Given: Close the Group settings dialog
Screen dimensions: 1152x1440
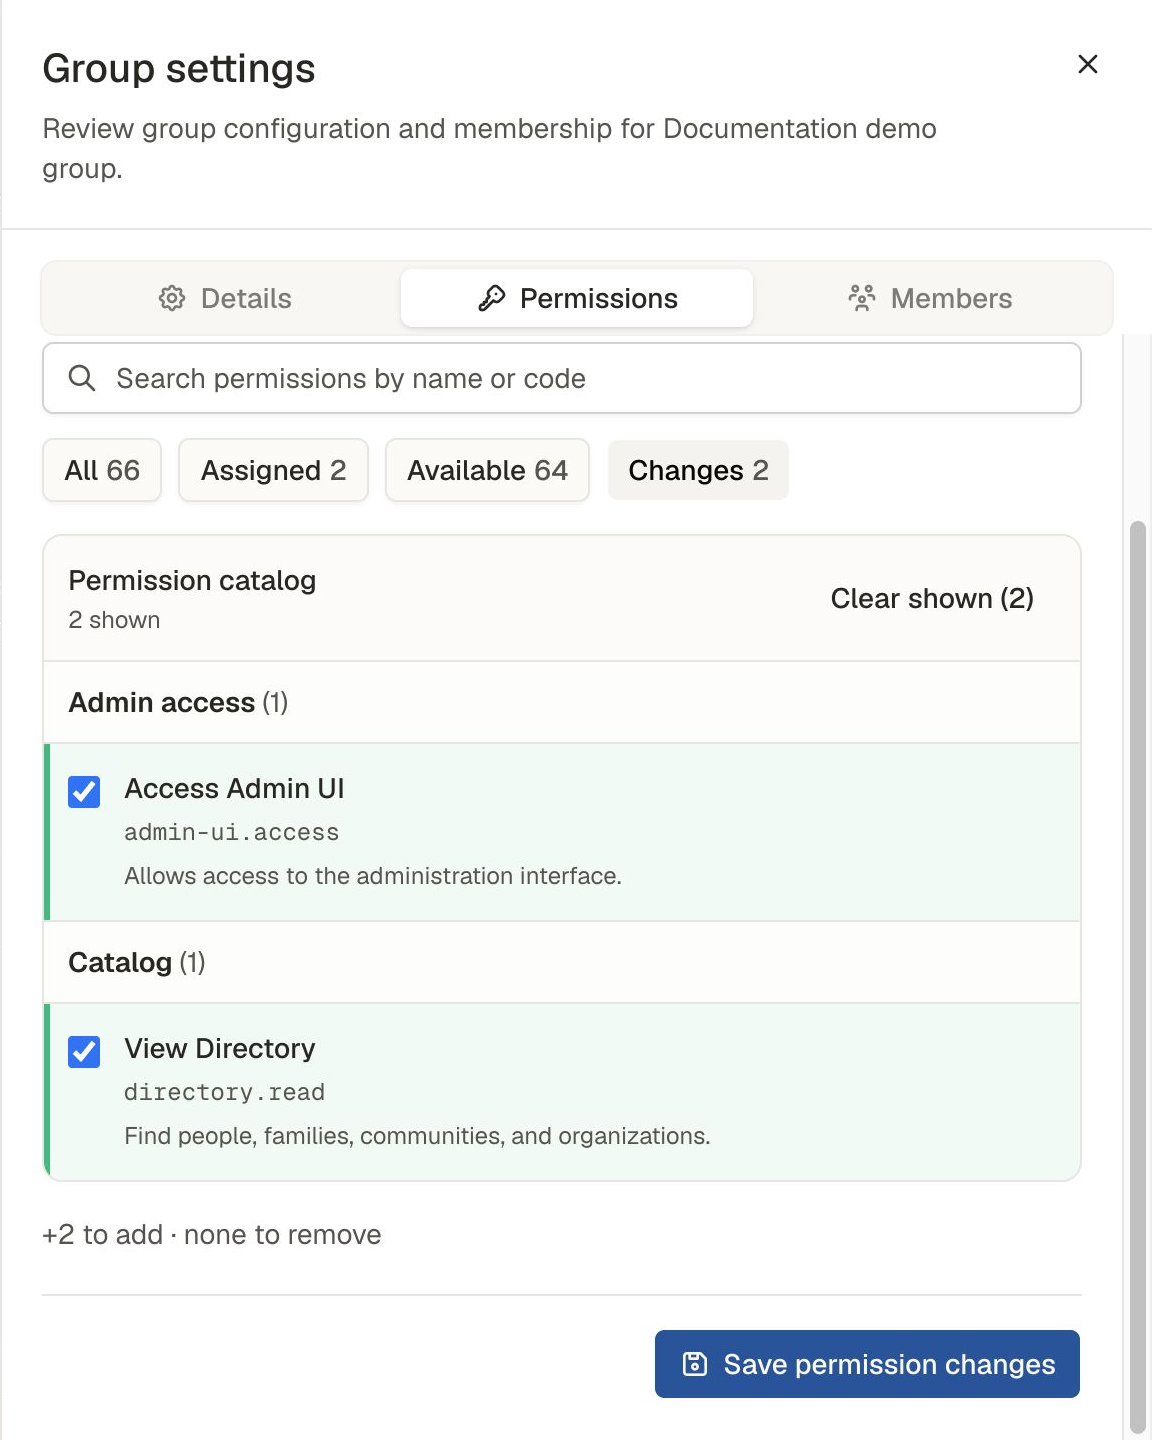Looking at the screenshot, I should (x=1088, y=64).
